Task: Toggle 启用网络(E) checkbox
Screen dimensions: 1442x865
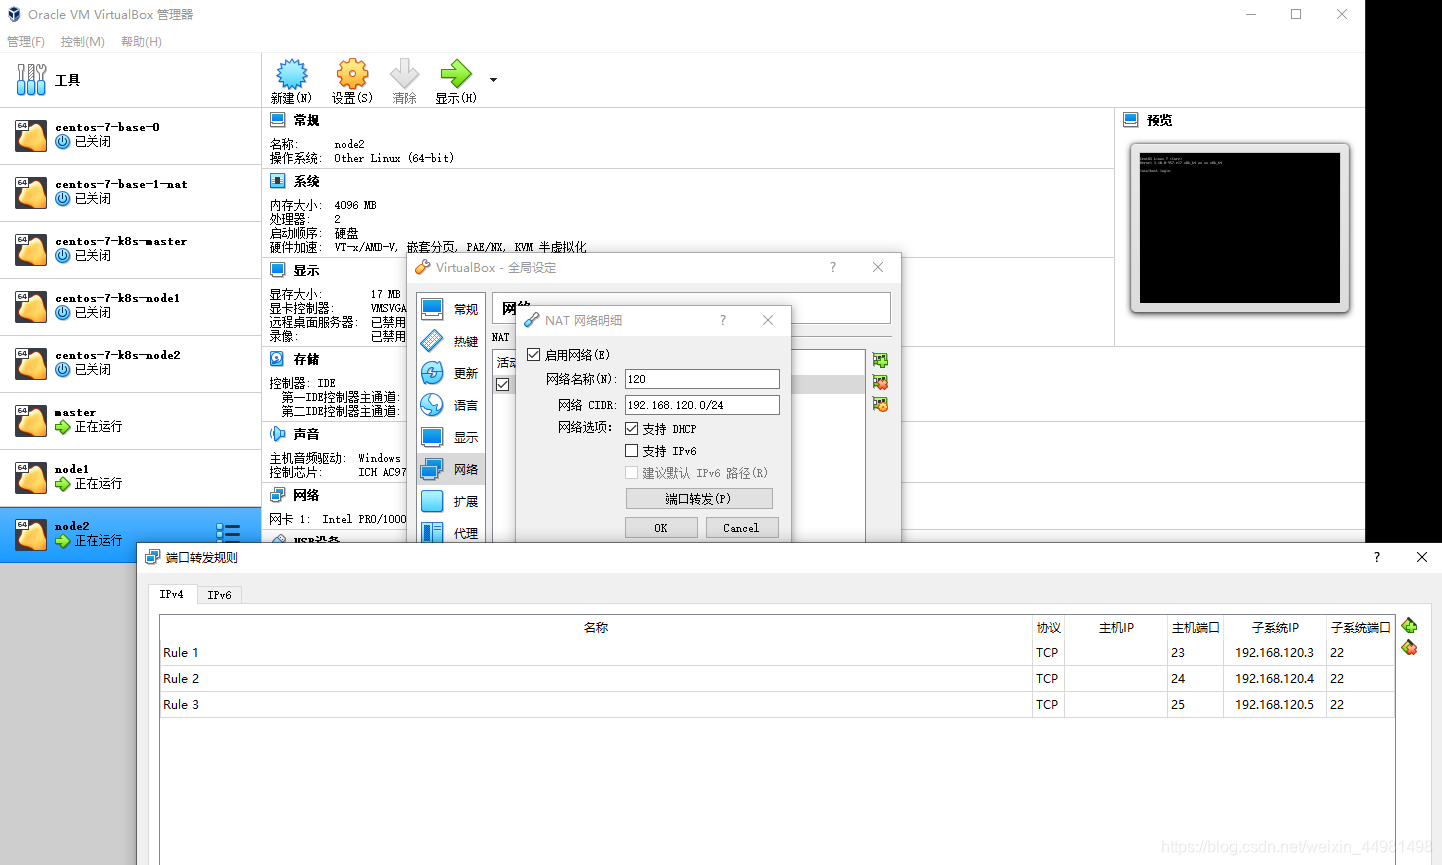Action: coord(534,354)
